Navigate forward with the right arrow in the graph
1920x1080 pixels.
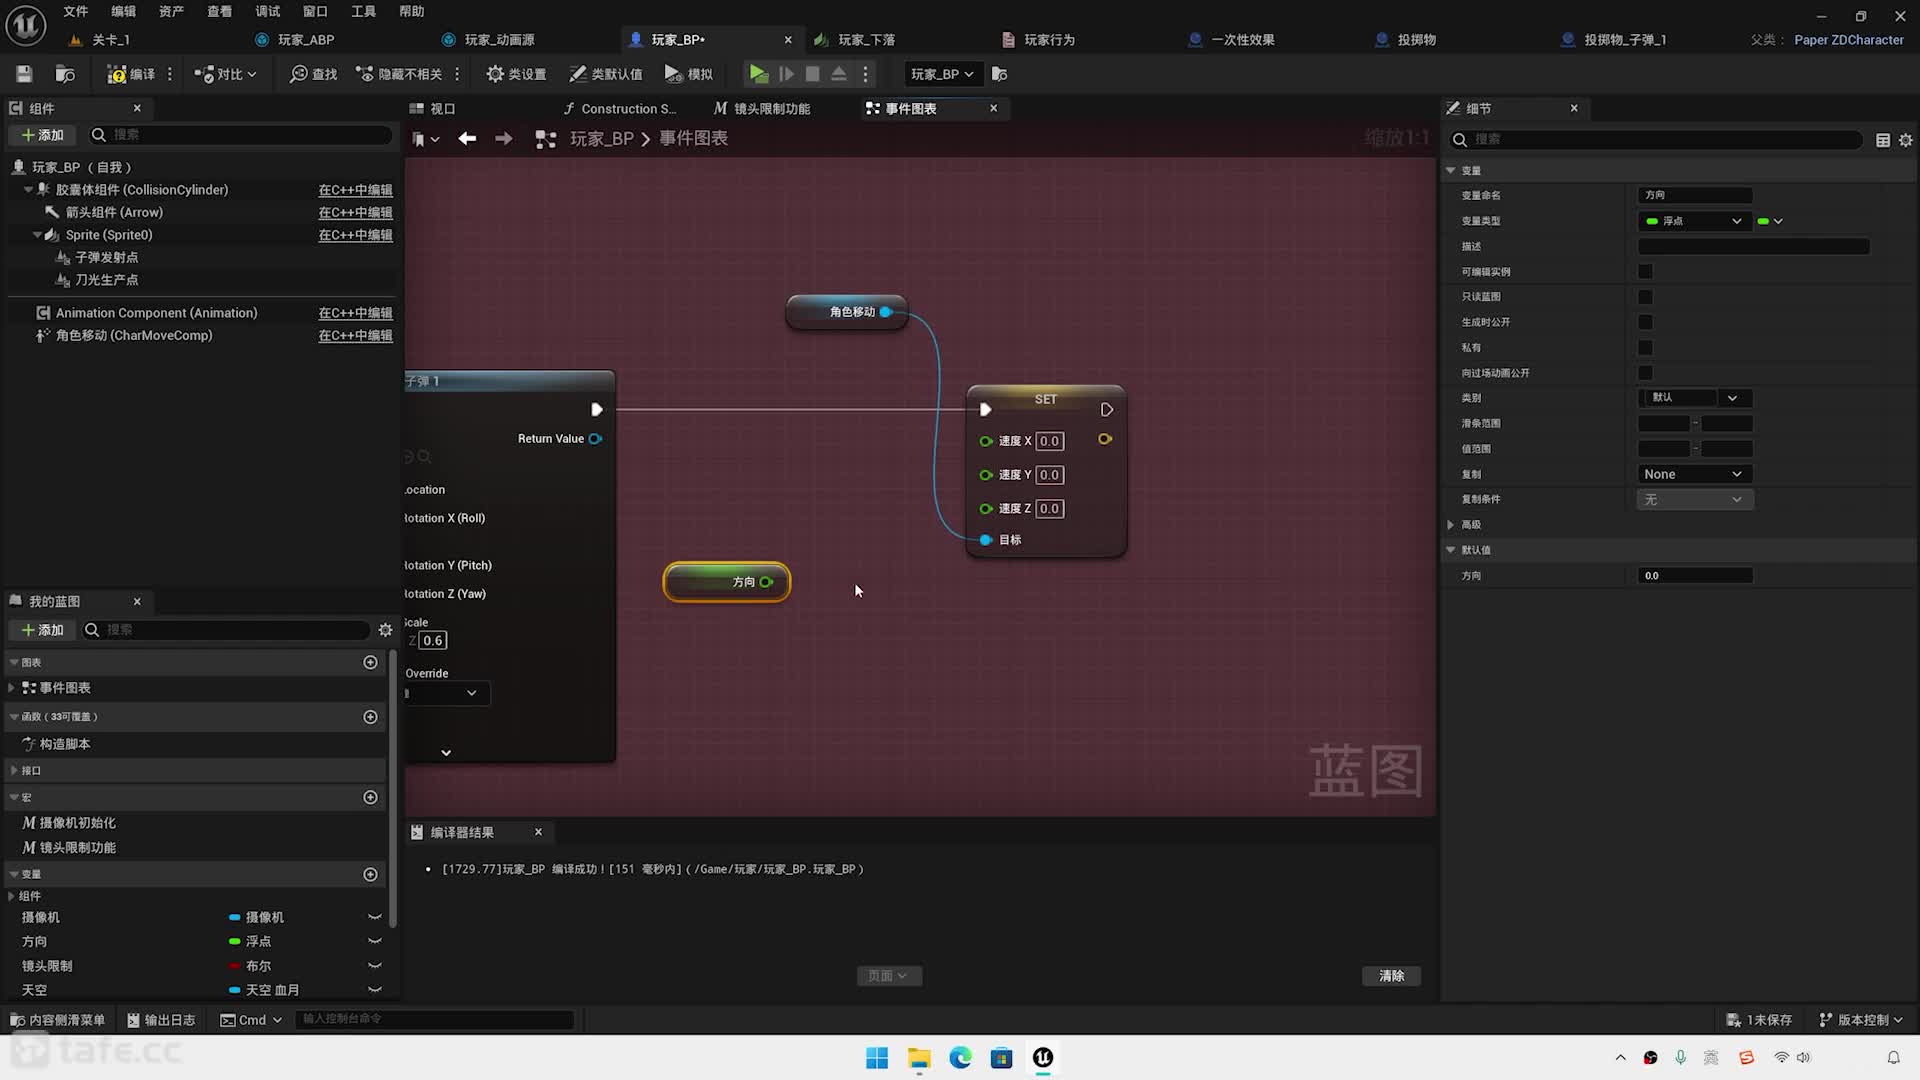click(x=504, y=139)
